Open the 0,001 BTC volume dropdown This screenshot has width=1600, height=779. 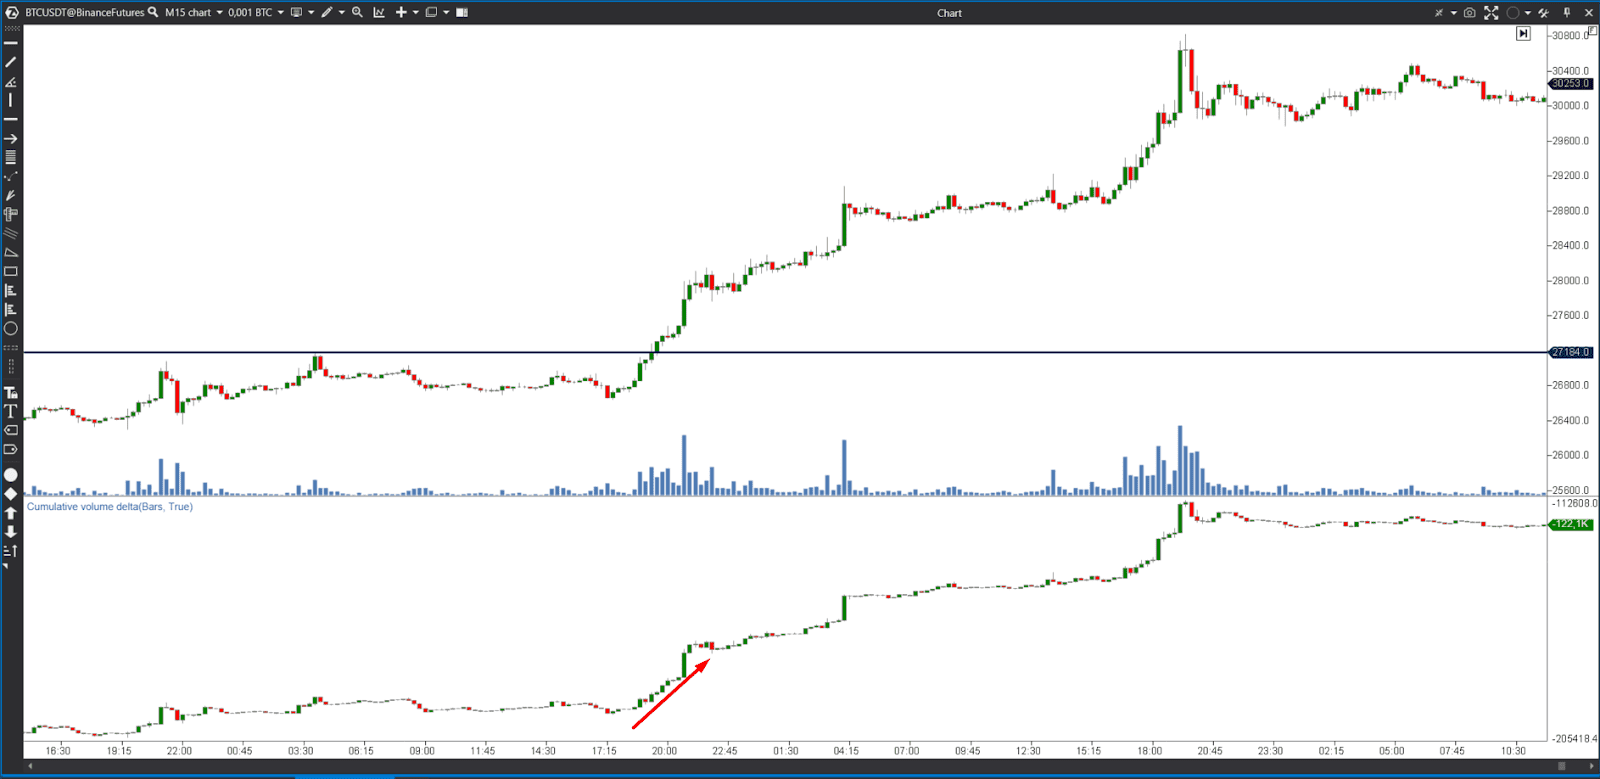coord(256,12)
